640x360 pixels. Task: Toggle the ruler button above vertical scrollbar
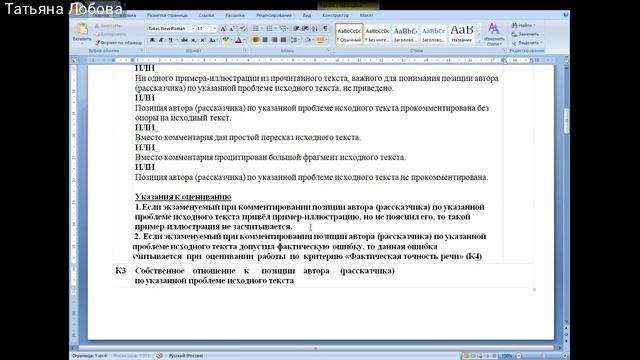coord(566,60)
